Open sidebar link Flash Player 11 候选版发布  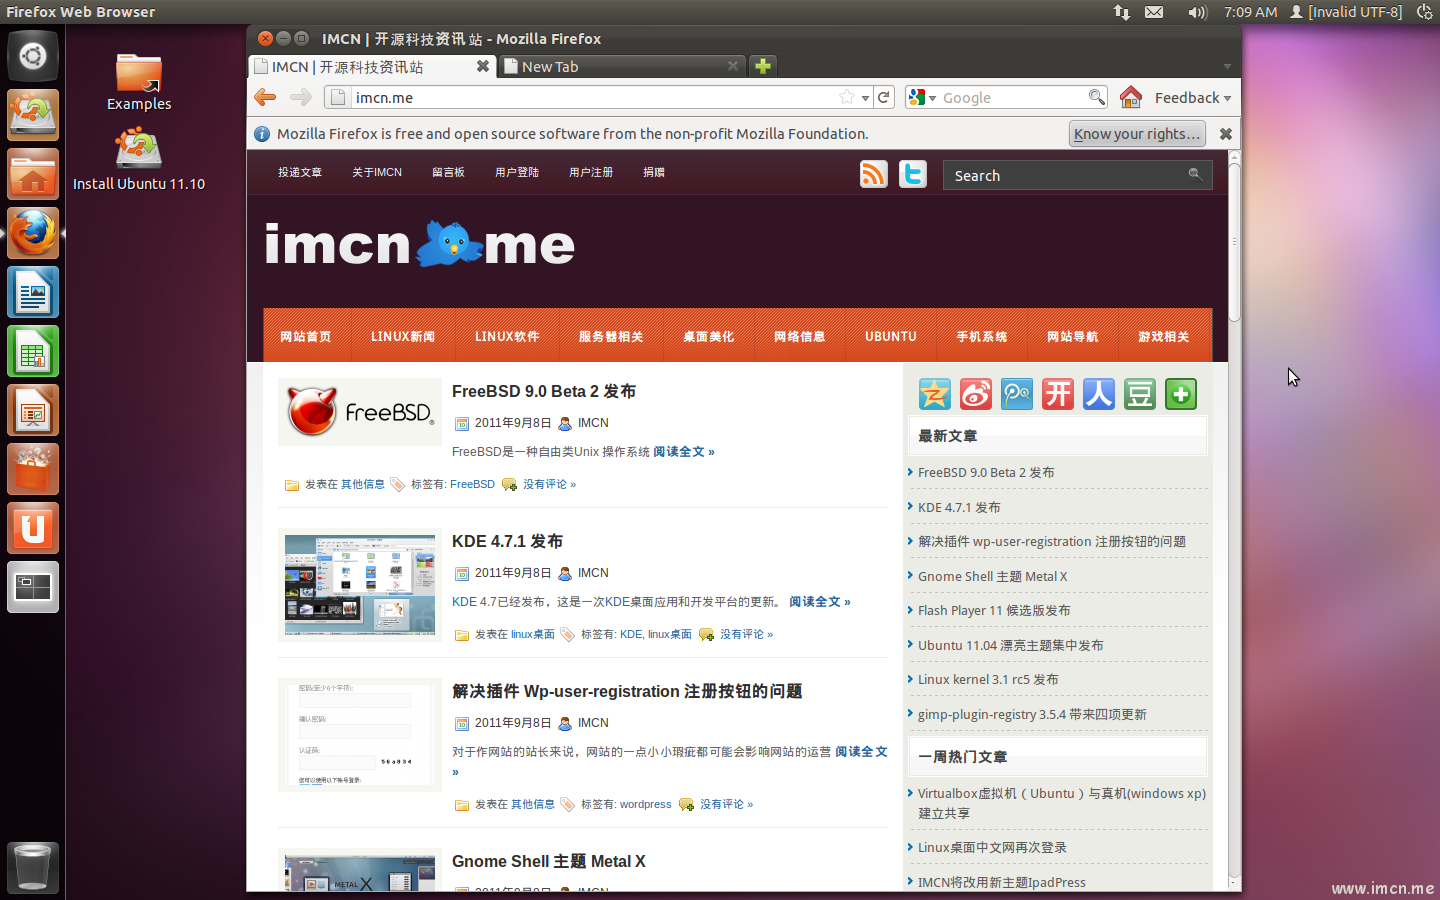[994, 610]
